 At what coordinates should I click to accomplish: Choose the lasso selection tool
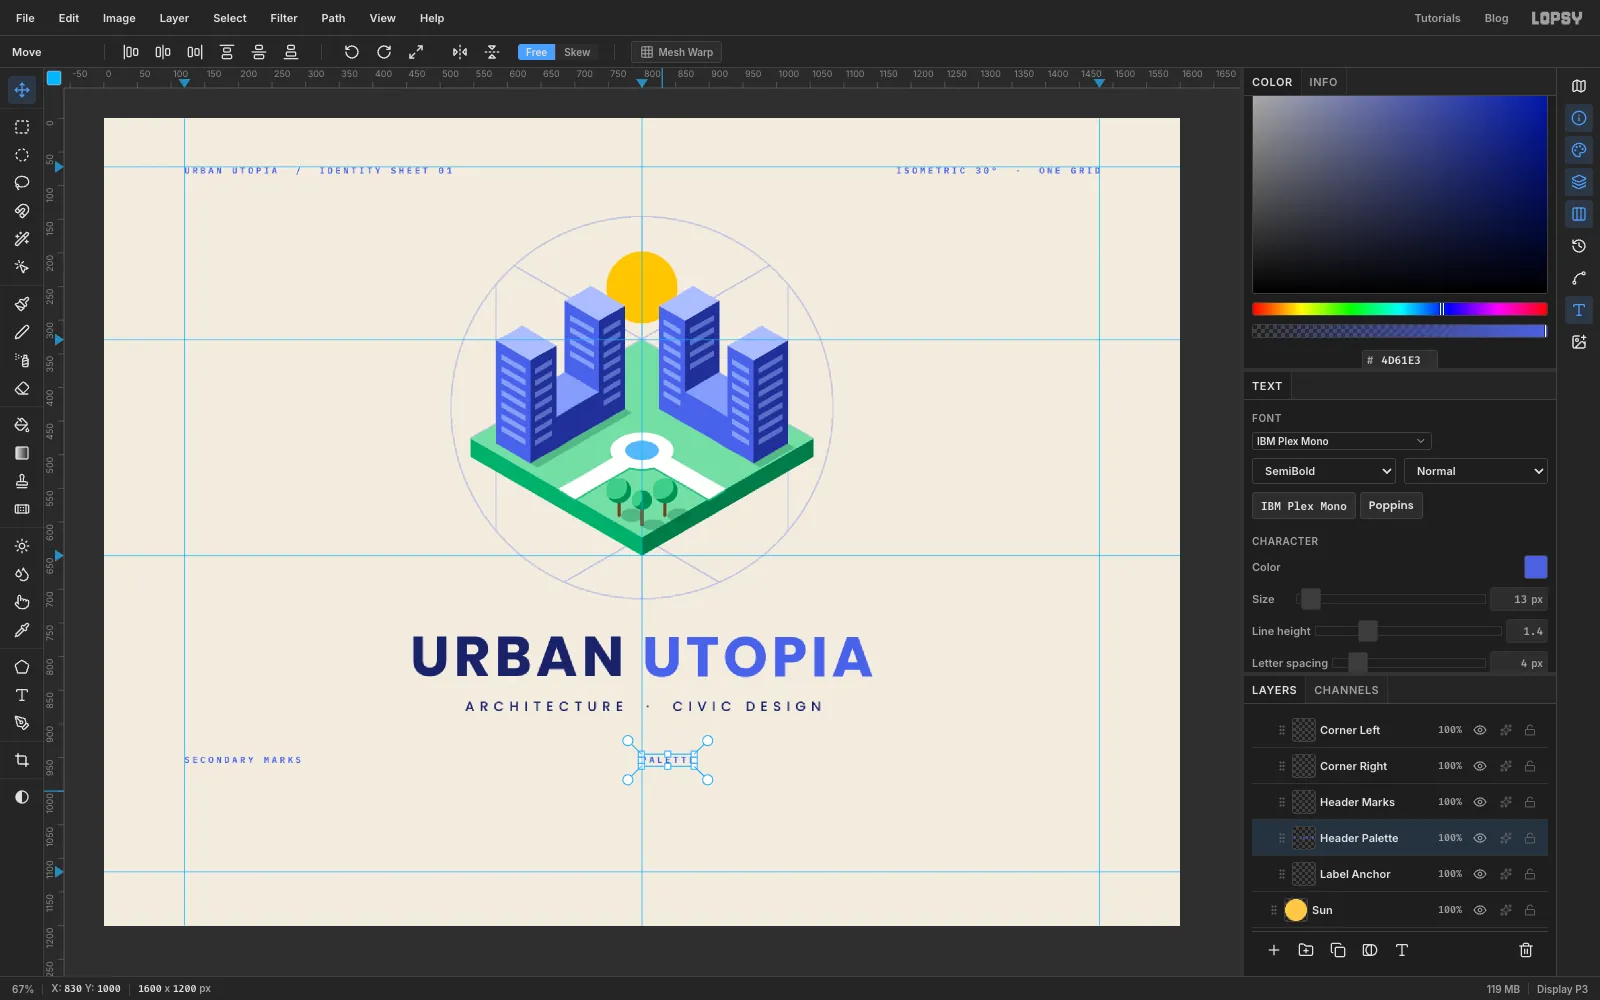(x=22, y=183)
